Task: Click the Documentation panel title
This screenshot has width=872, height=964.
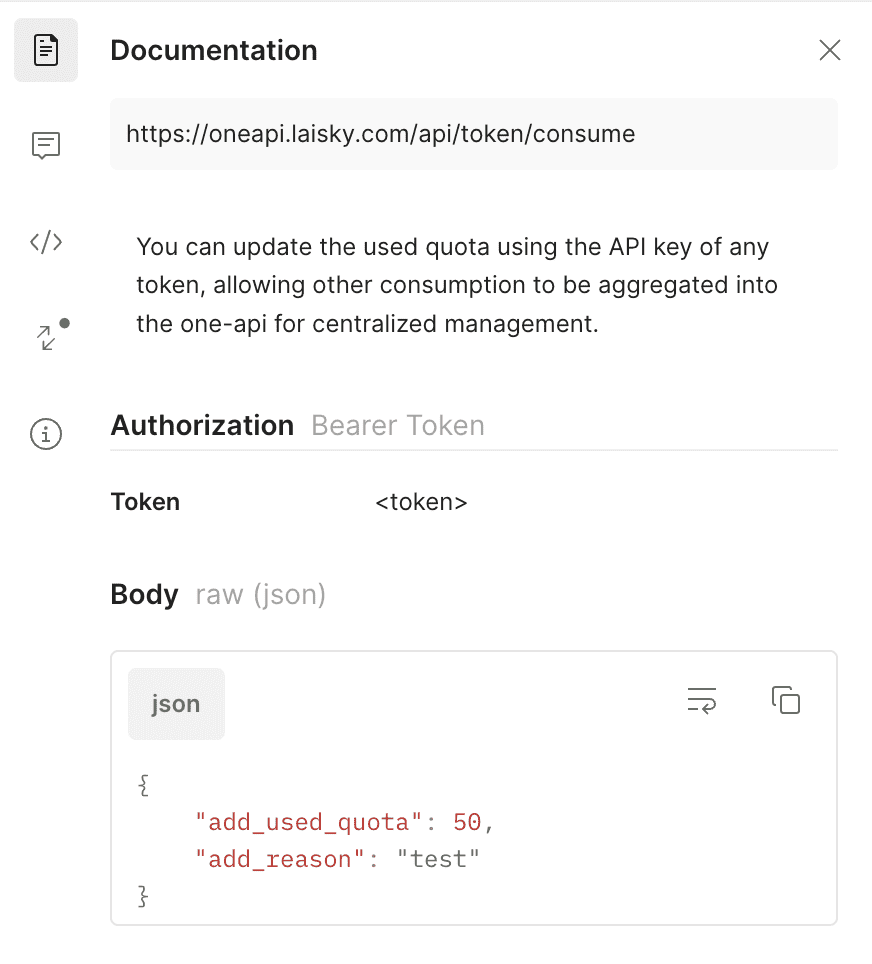Action: pyautogui.click(x=214, y=50)
